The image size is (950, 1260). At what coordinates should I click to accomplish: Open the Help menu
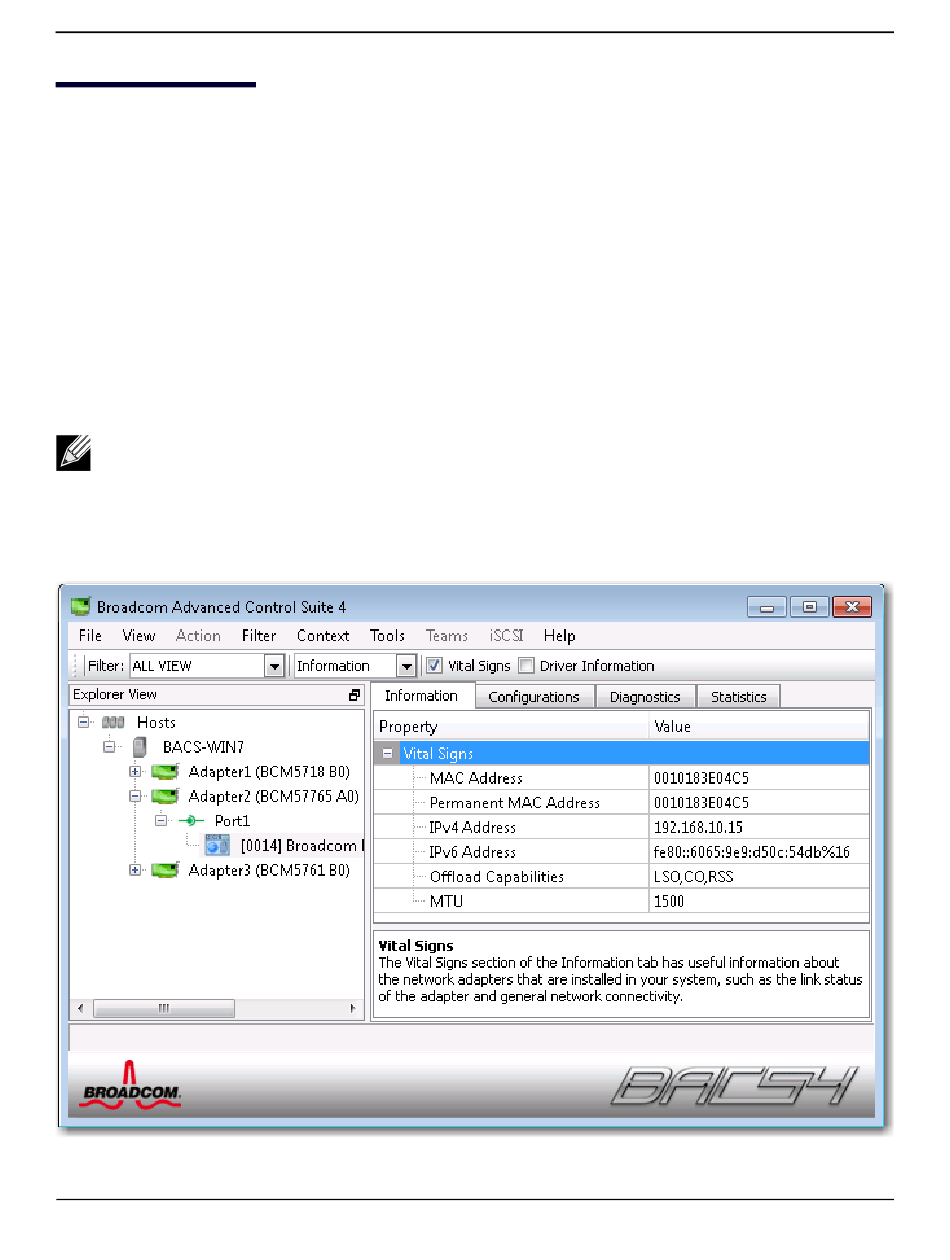pos(559,636)
